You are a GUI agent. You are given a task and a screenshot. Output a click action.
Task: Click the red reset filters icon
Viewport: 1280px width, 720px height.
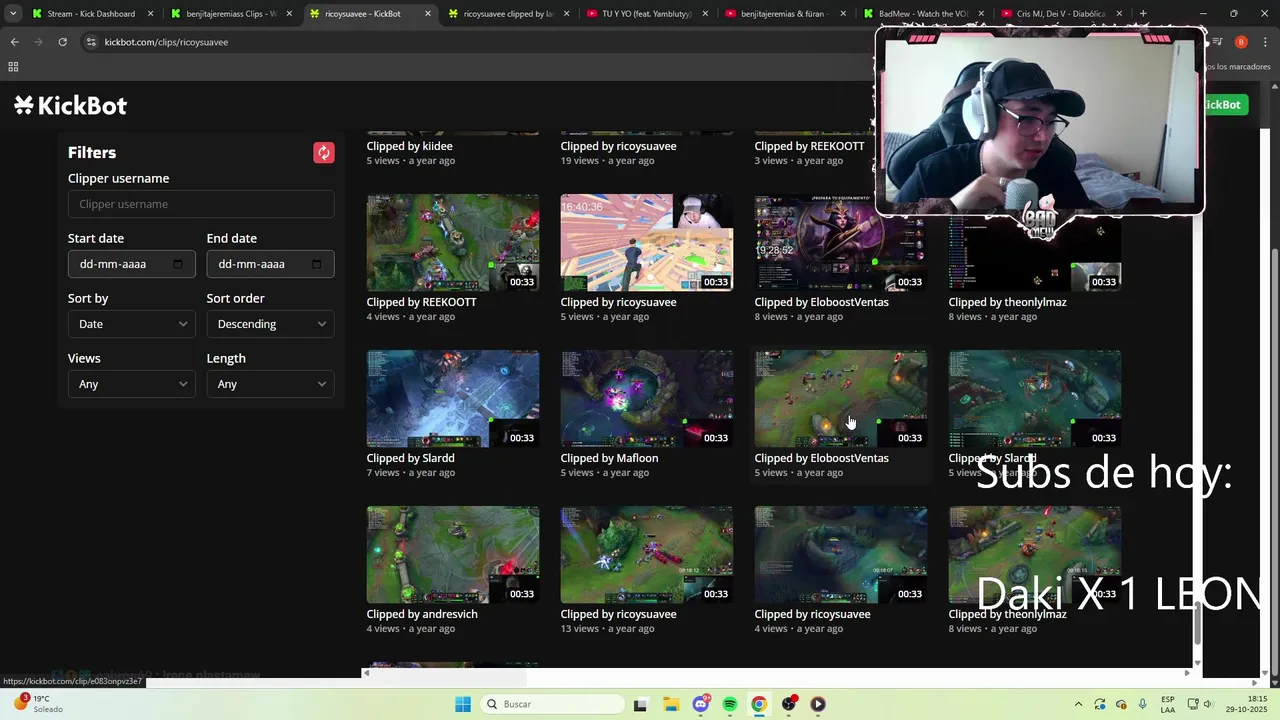[x=323, y=153]
